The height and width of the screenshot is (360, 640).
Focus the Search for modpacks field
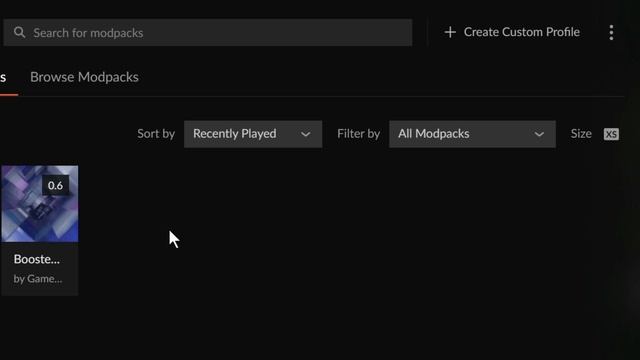208,33
